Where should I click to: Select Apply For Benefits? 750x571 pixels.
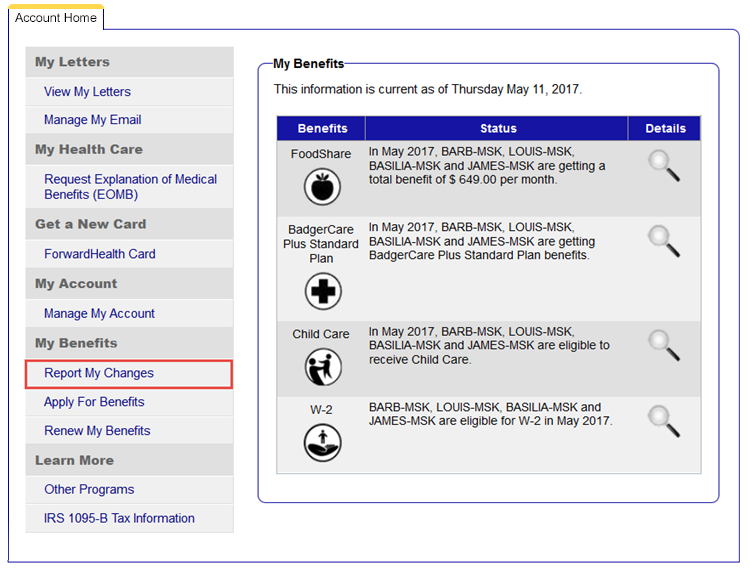click(94, 402)
